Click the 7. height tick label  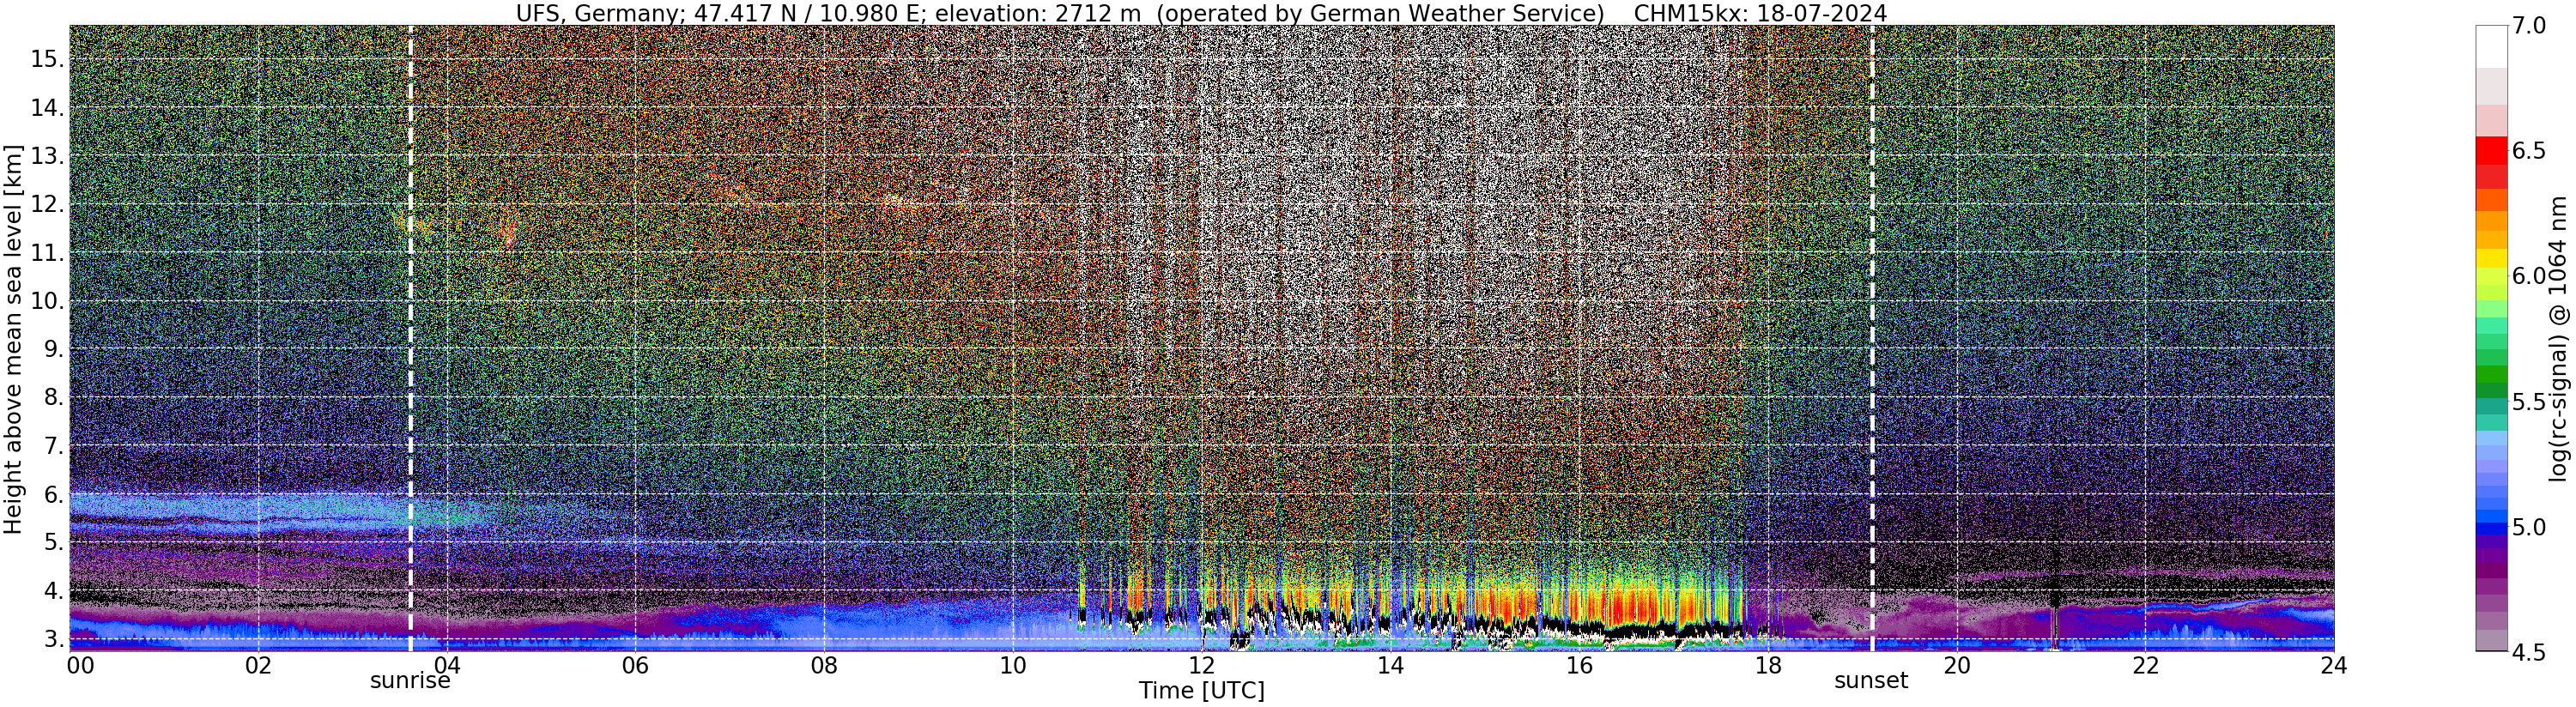click(x=53, y=446)
